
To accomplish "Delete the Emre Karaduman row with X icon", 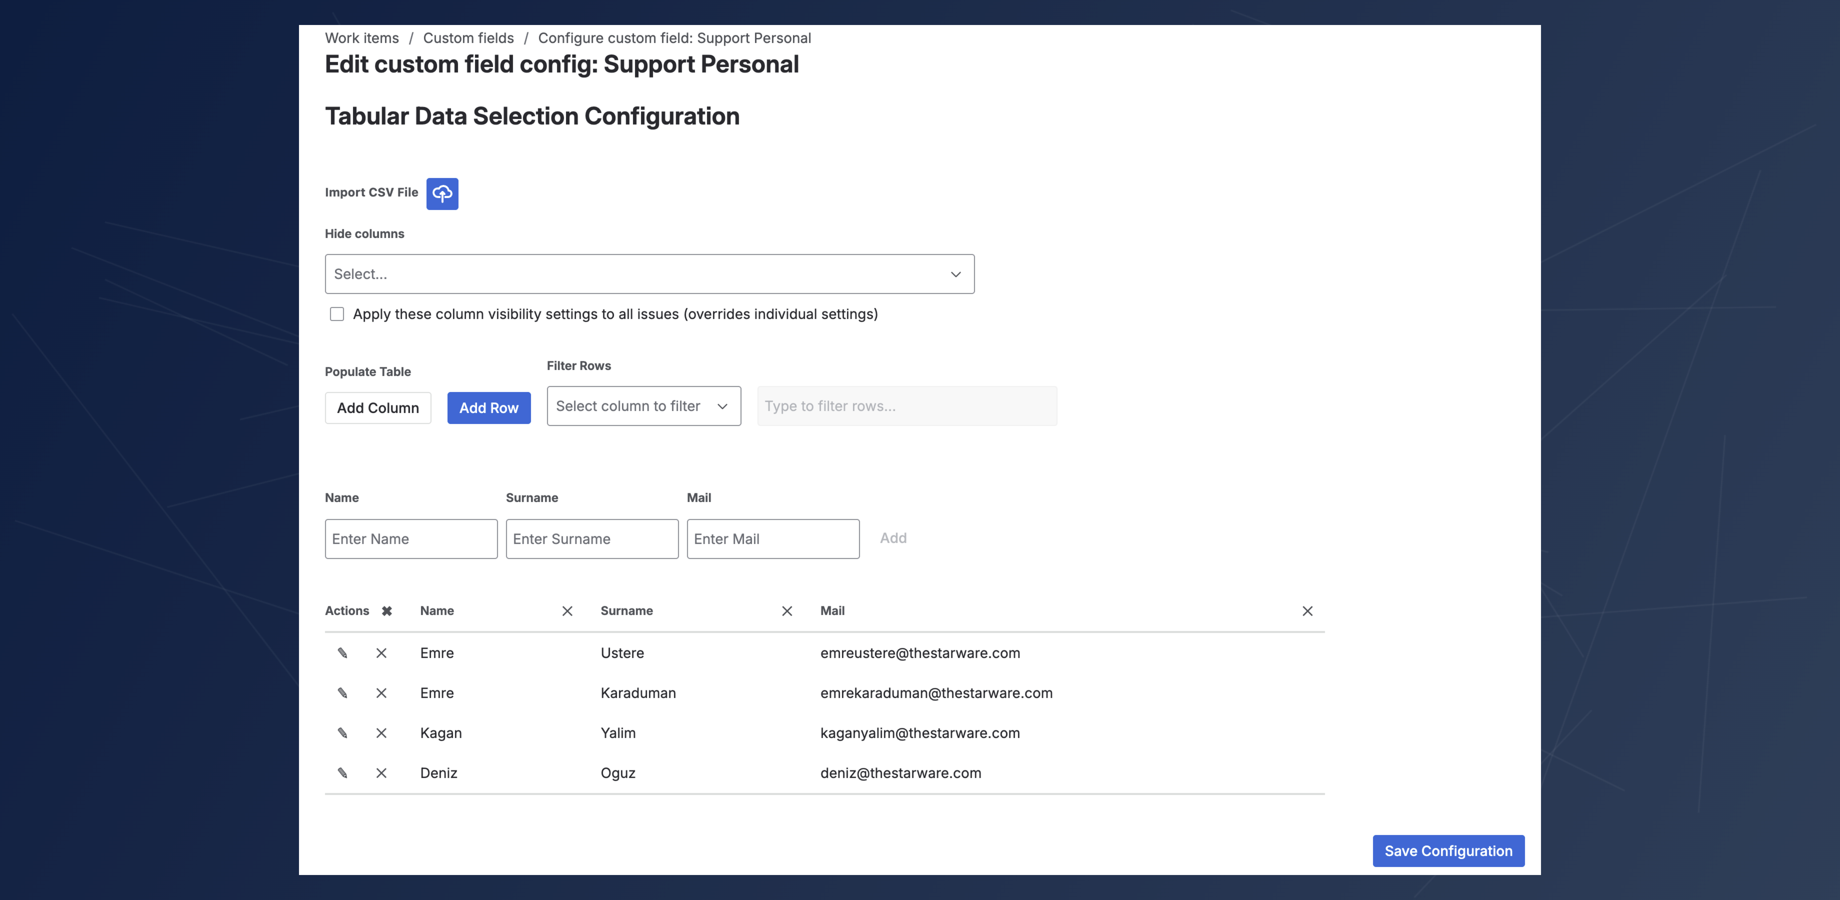I will pos(381,692).
